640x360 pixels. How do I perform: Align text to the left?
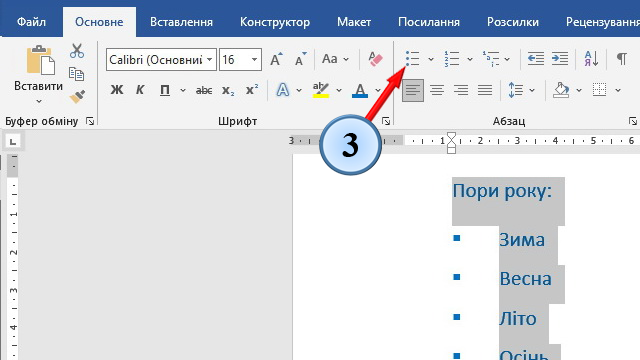(x=413, y=90)
